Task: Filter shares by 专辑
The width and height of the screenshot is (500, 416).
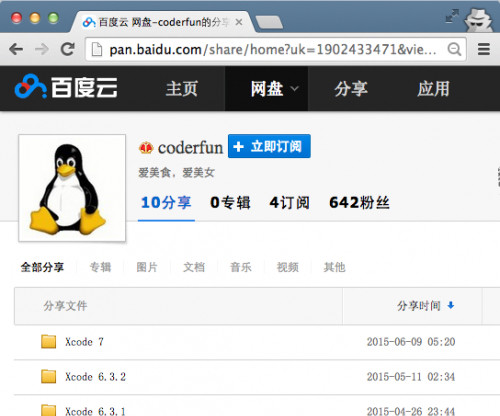Action: pos(100,267)
